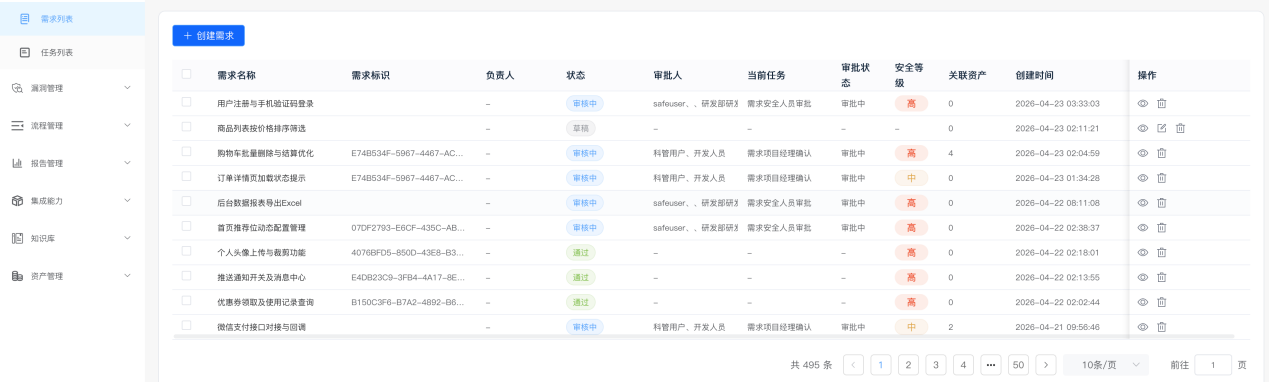Expand the 流程管理 menu chevron
1269x382 pixels.
[x=127, y=125]
